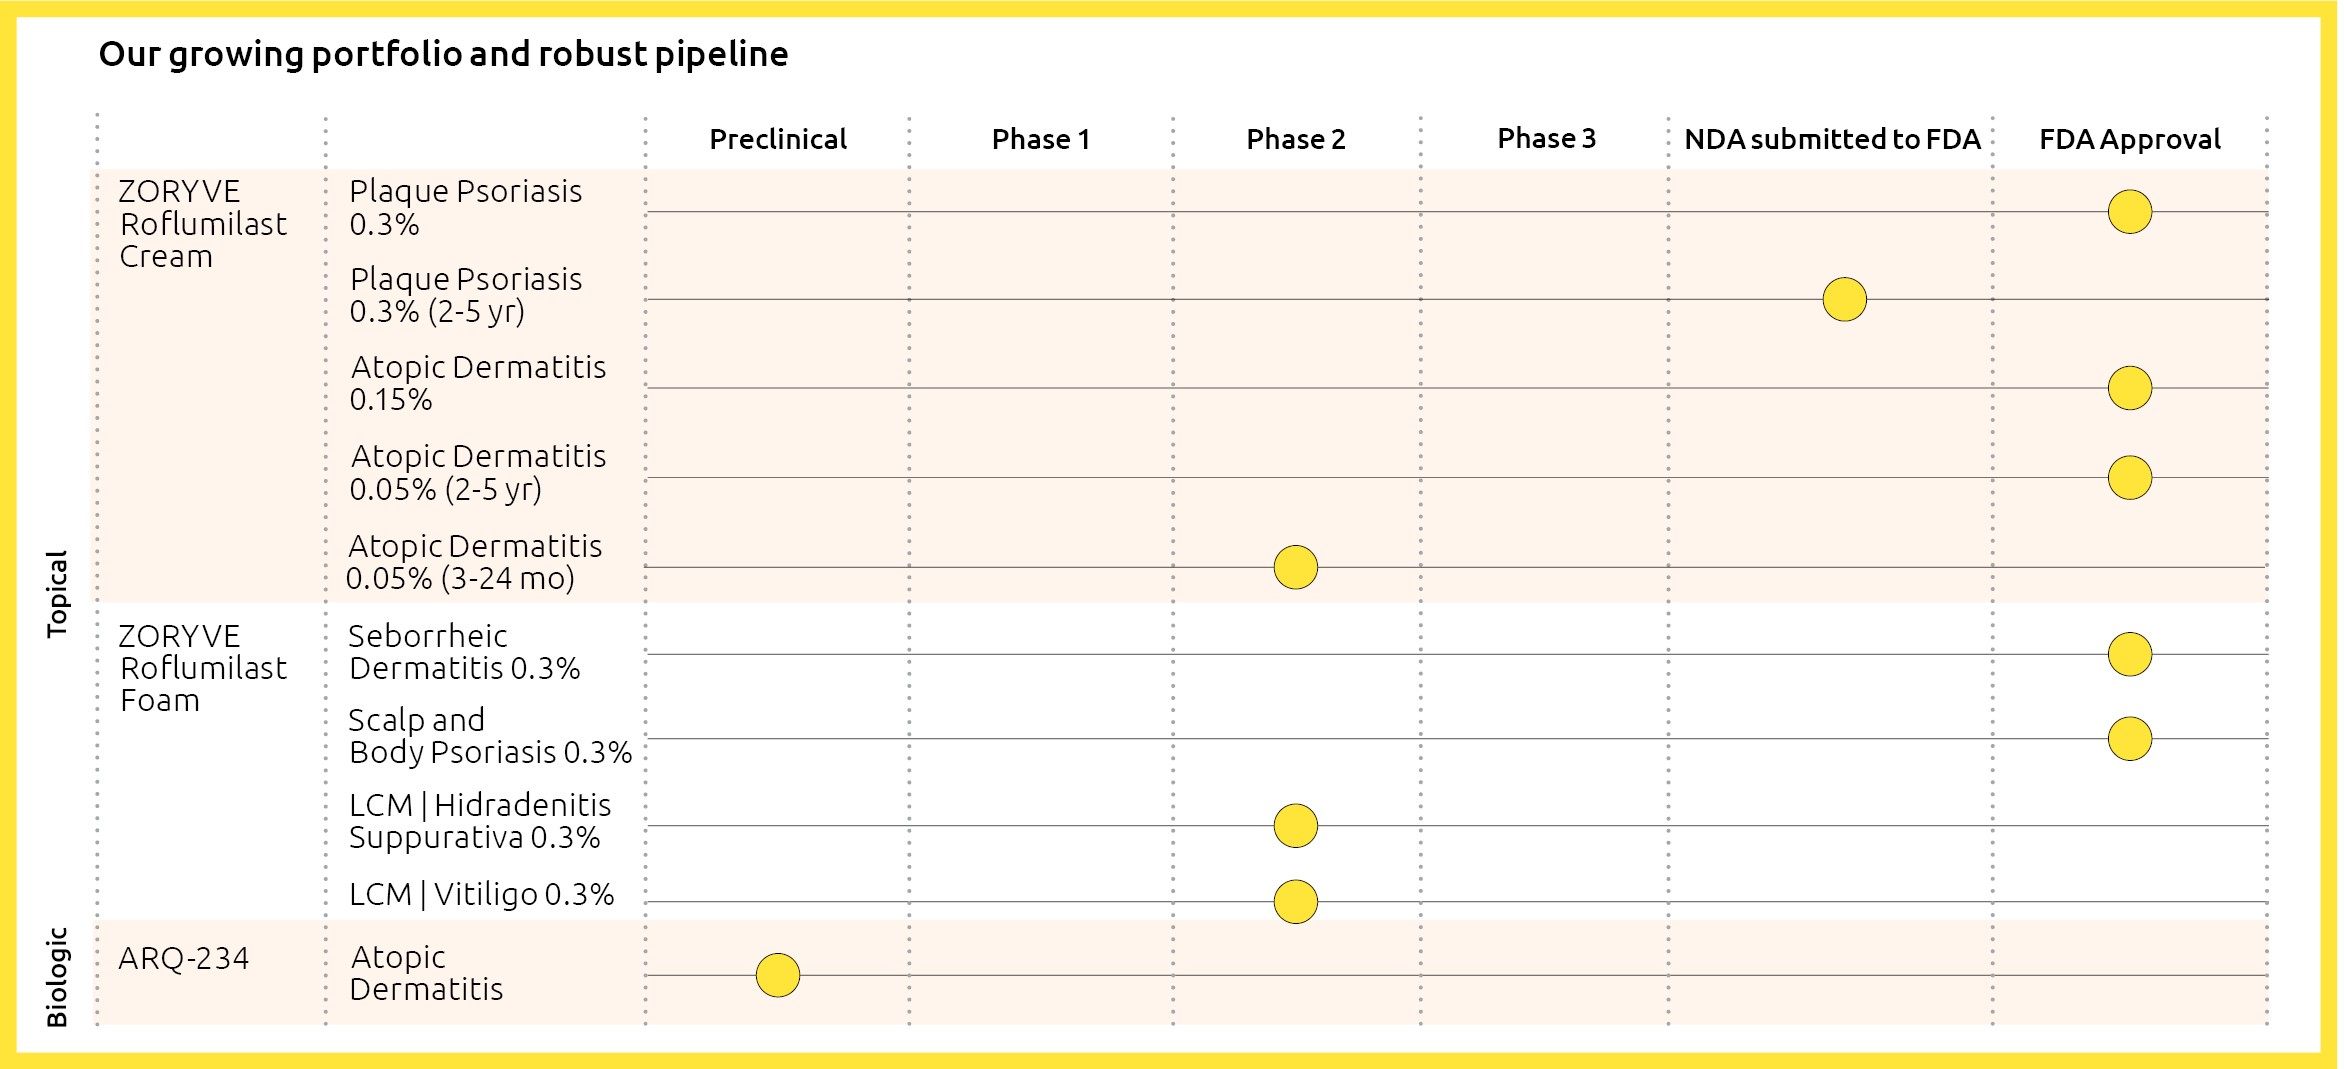
Task: Select the Preclinical column header
Action: [777, 139]
